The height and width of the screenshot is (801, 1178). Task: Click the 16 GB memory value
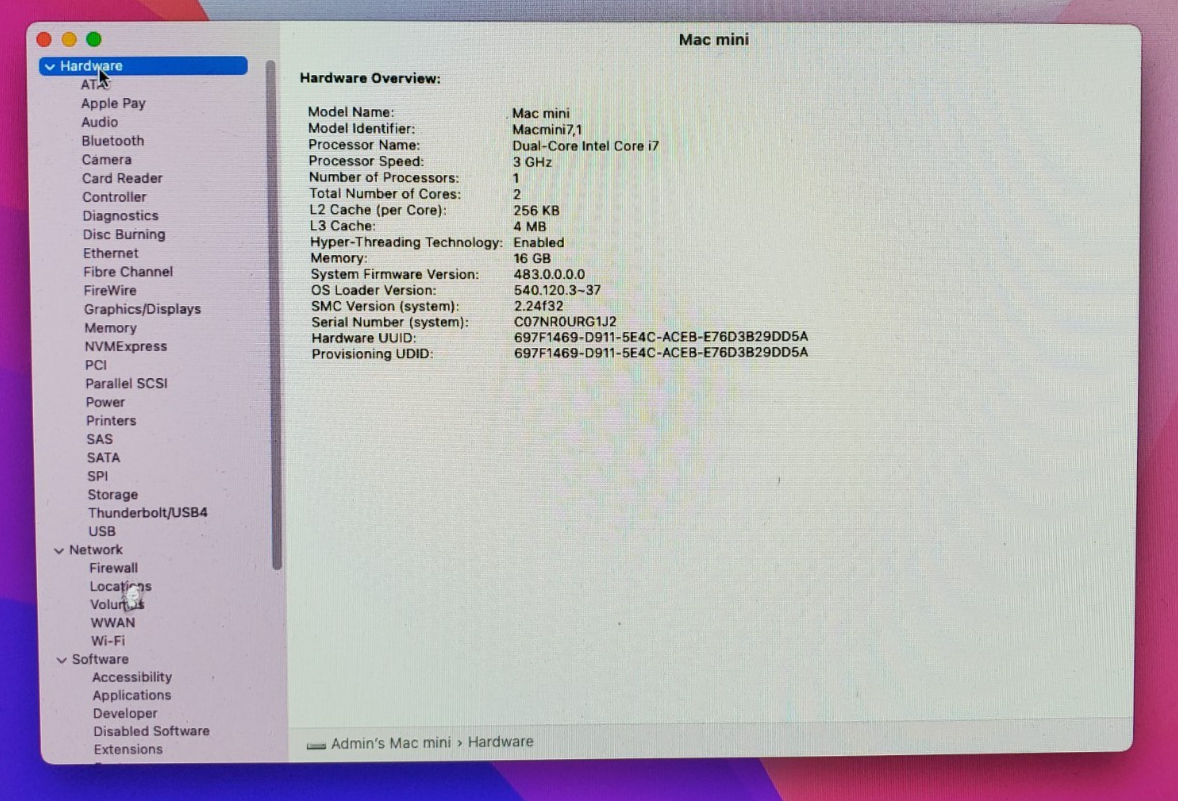coord(532,258)
